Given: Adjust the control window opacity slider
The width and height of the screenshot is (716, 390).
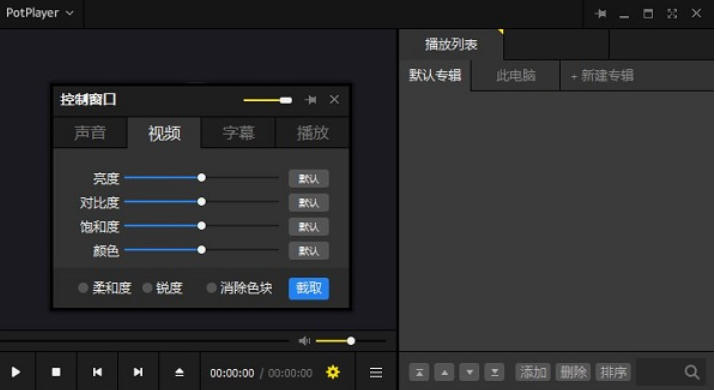Looking at the screenshot, I should (268, 100).
